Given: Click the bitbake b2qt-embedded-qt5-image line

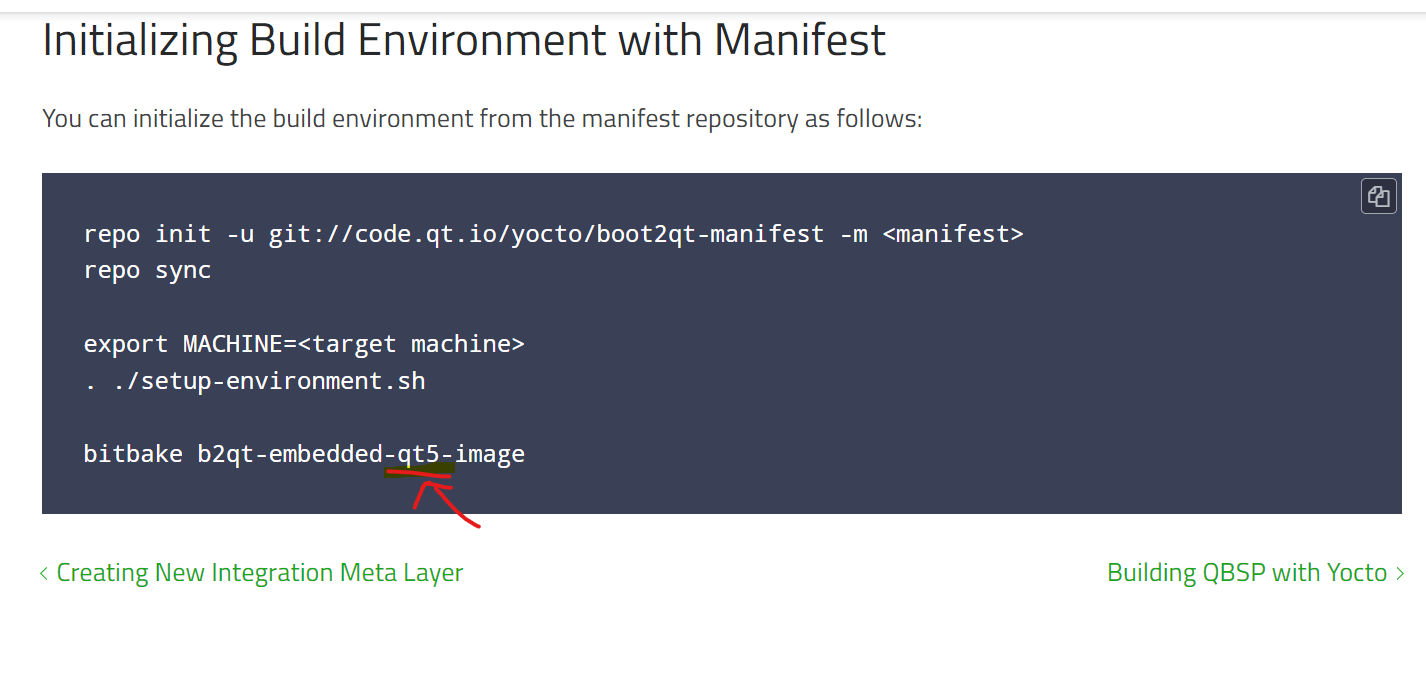Looking at the screenshot, I should pyautogui.click(x=304, y=454).
